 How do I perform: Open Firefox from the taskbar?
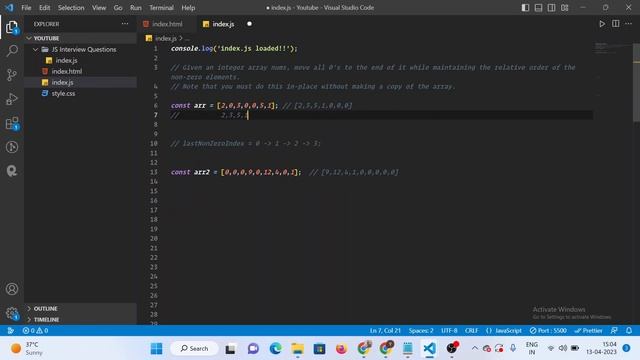[x=341, y=349]
